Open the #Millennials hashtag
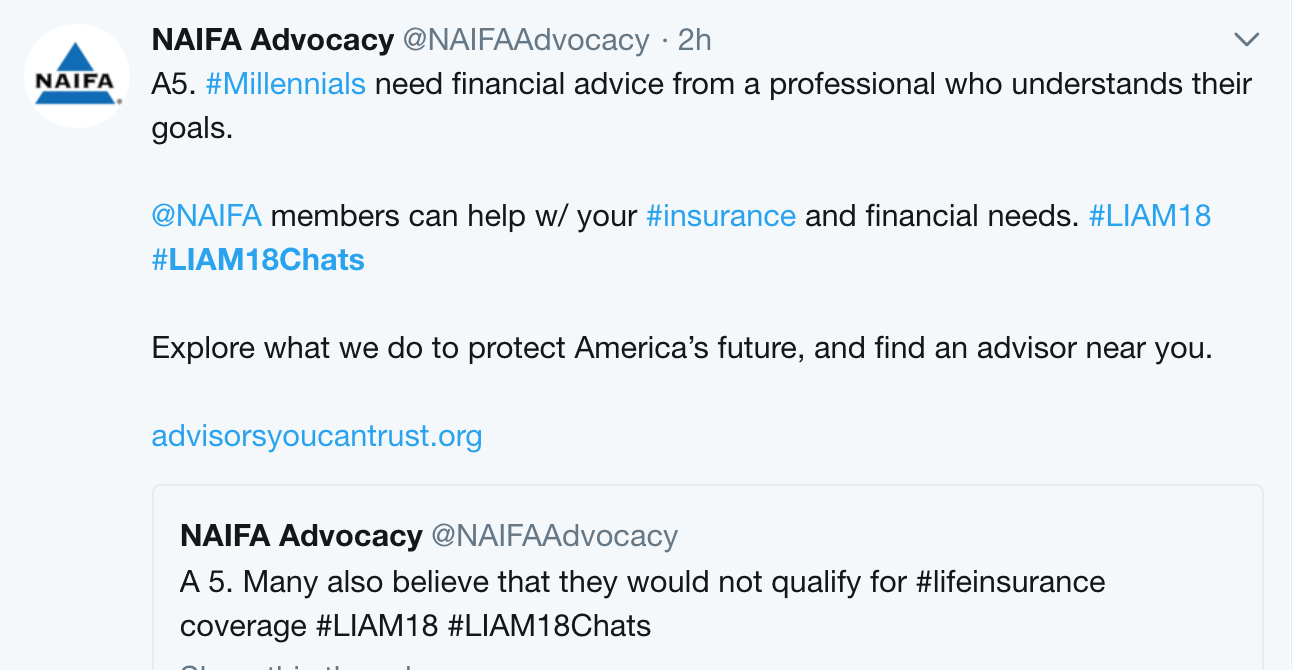 point(285,84)
